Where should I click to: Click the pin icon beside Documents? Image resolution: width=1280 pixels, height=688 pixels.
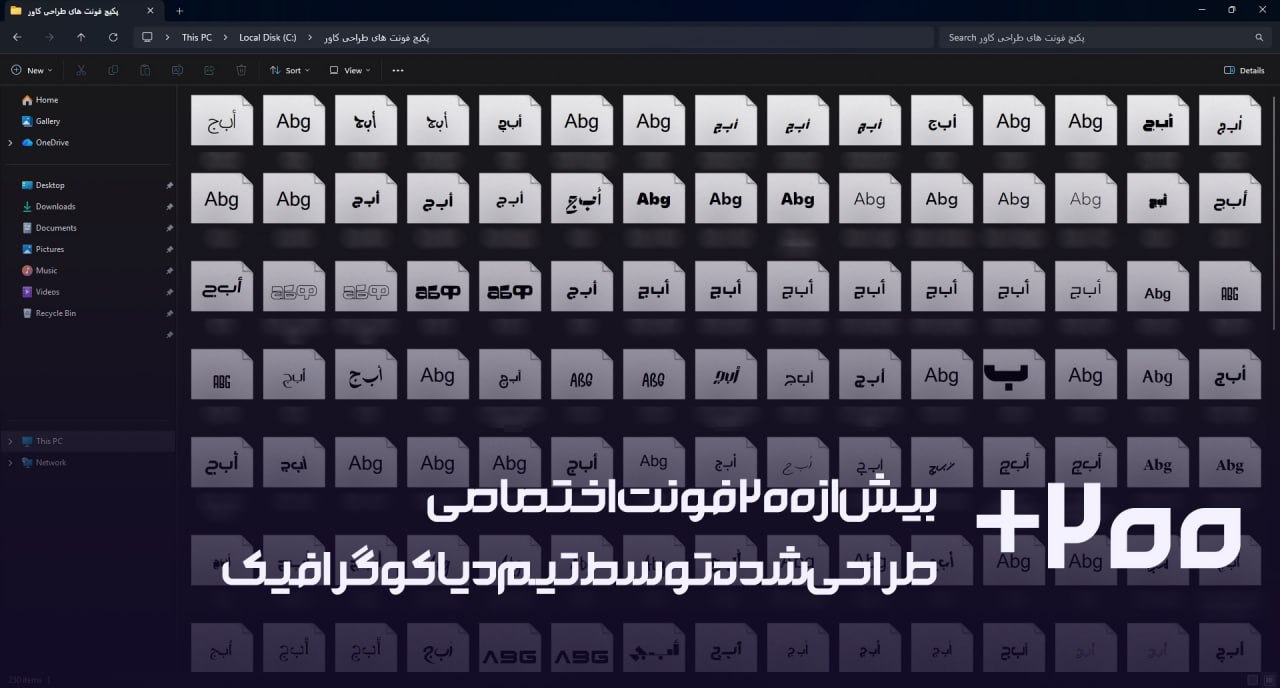pos(169,228)
